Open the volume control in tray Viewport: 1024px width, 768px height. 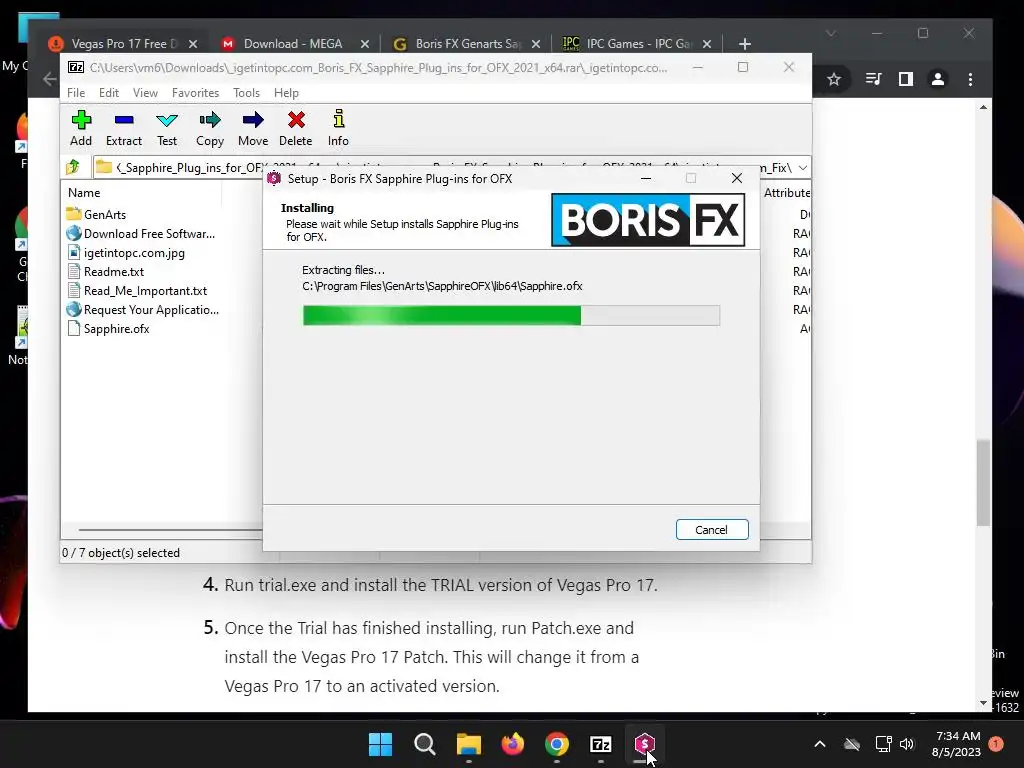[907, 744]
